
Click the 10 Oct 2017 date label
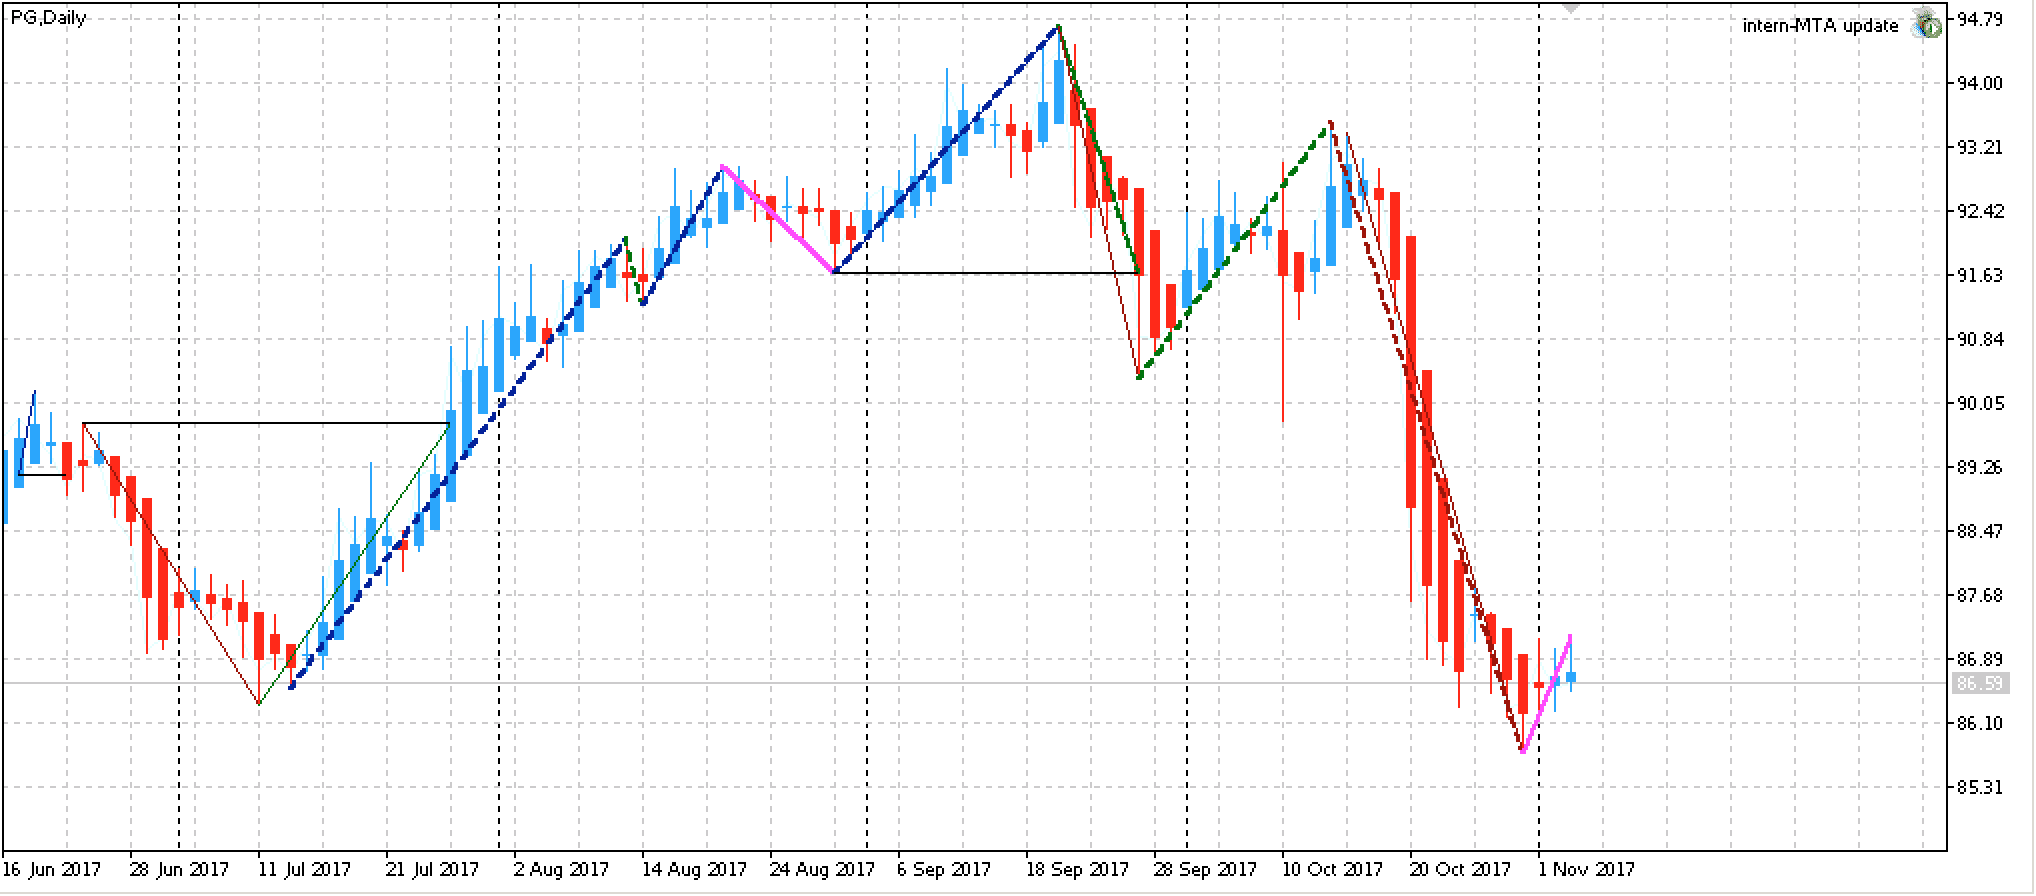coord(1332,869)
